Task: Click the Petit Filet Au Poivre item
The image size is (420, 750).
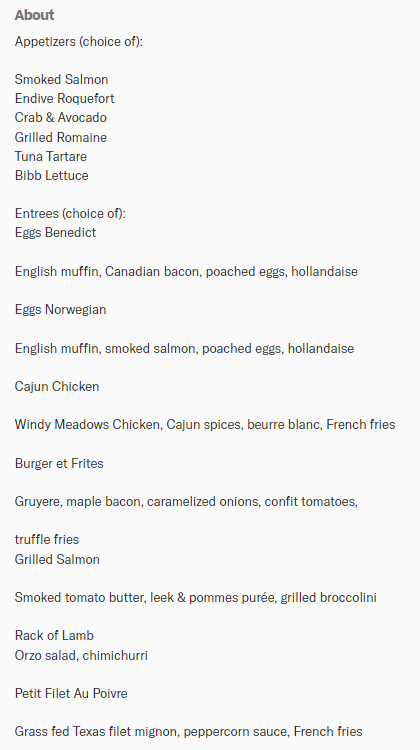Action: (x=71, y=694)
